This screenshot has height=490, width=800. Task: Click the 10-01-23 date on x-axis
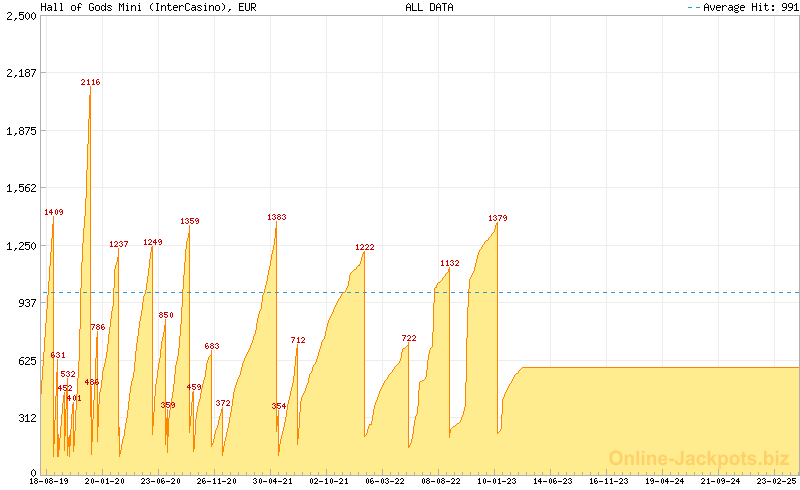(496, 481)
